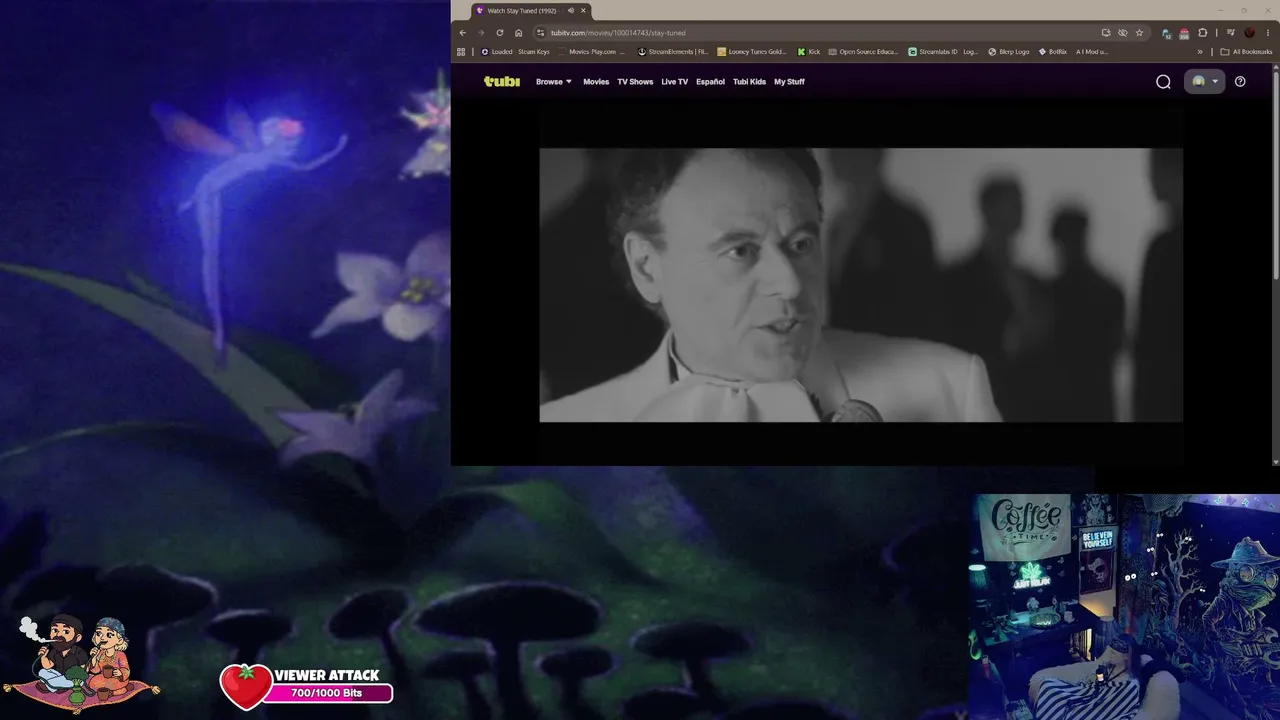Screen dimensions: 1280x720
Task: Go to Movies in Tubi navigation
Action: pyautogui.click(x=596, y=82)
